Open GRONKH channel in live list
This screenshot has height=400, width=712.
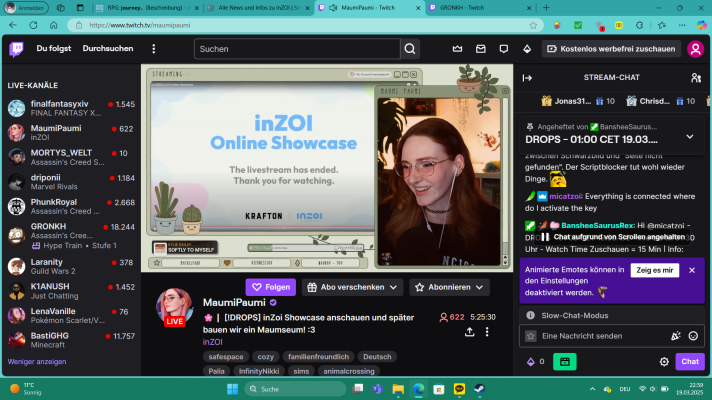[71, 236]
